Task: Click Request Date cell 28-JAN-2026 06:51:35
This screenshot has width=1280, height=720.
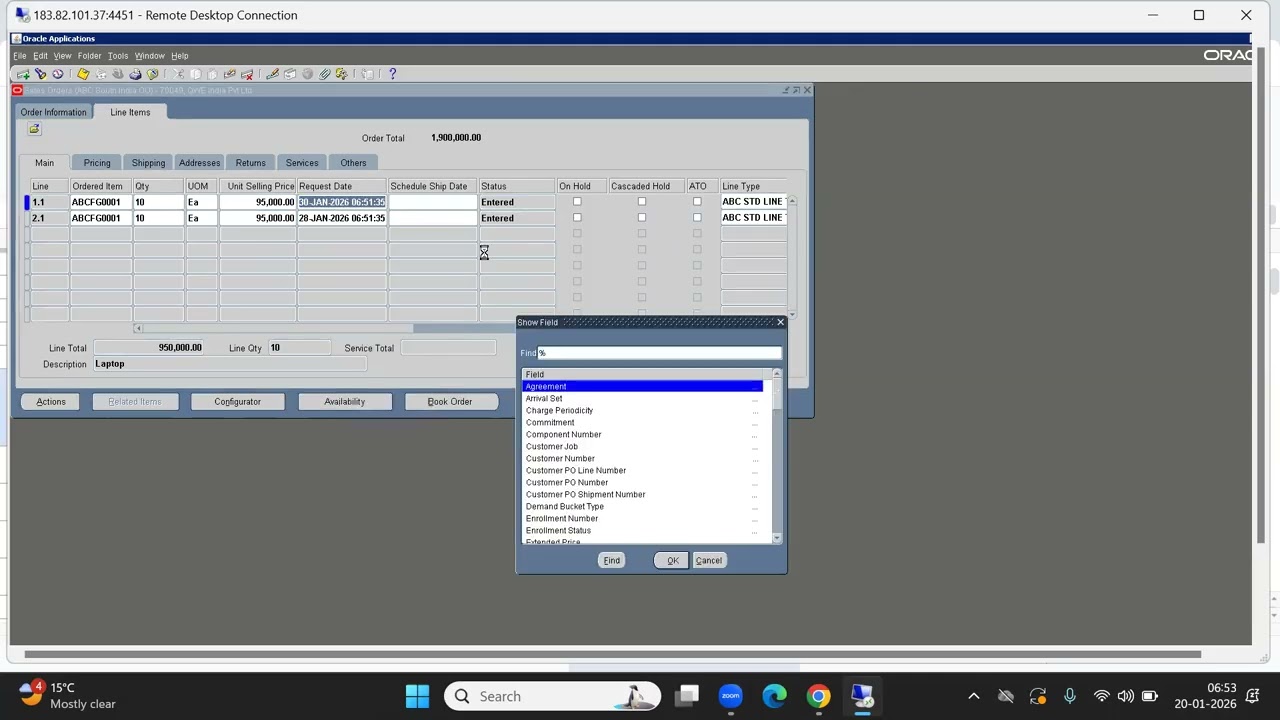Action: tap(342, 217)
